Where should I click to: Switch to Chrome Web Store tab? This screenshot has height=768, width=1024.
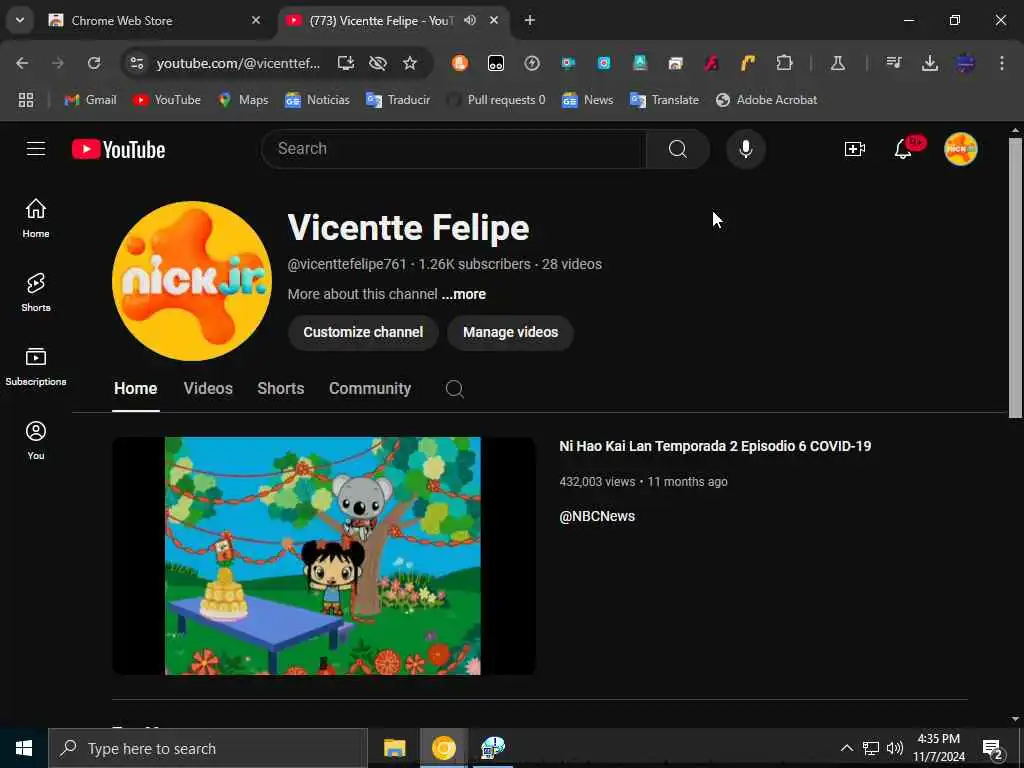(x=121, y=20)
